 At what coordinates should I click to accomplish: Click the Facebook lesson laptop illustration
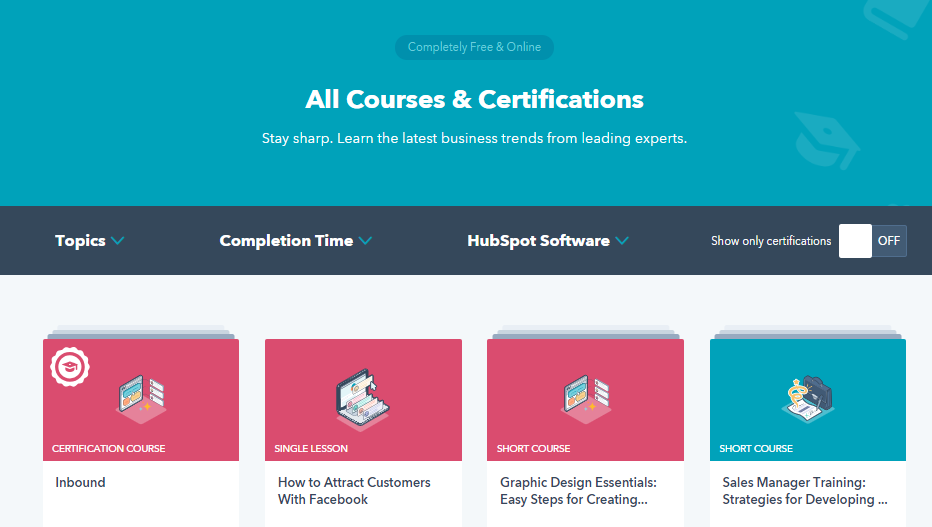(362, 398)
